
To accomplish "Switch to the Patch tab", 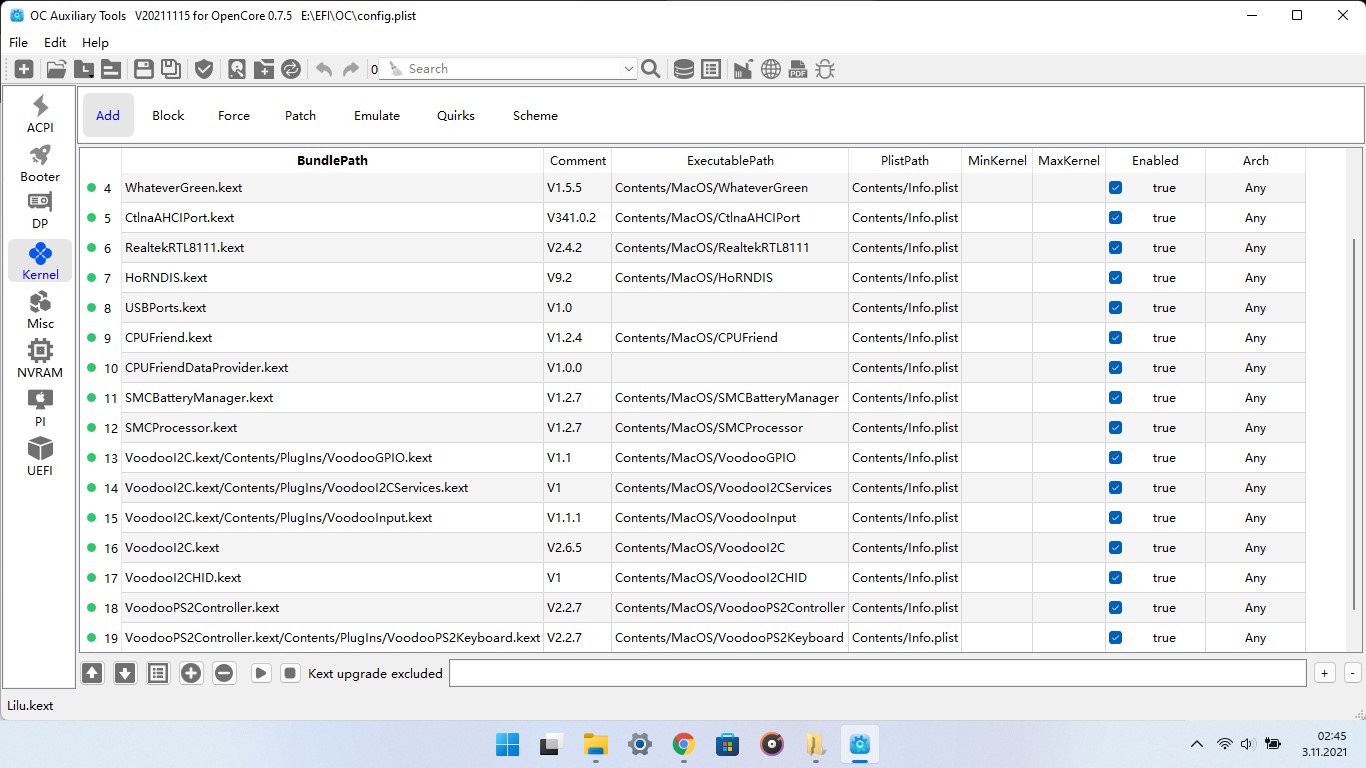I will click(300, 116).
